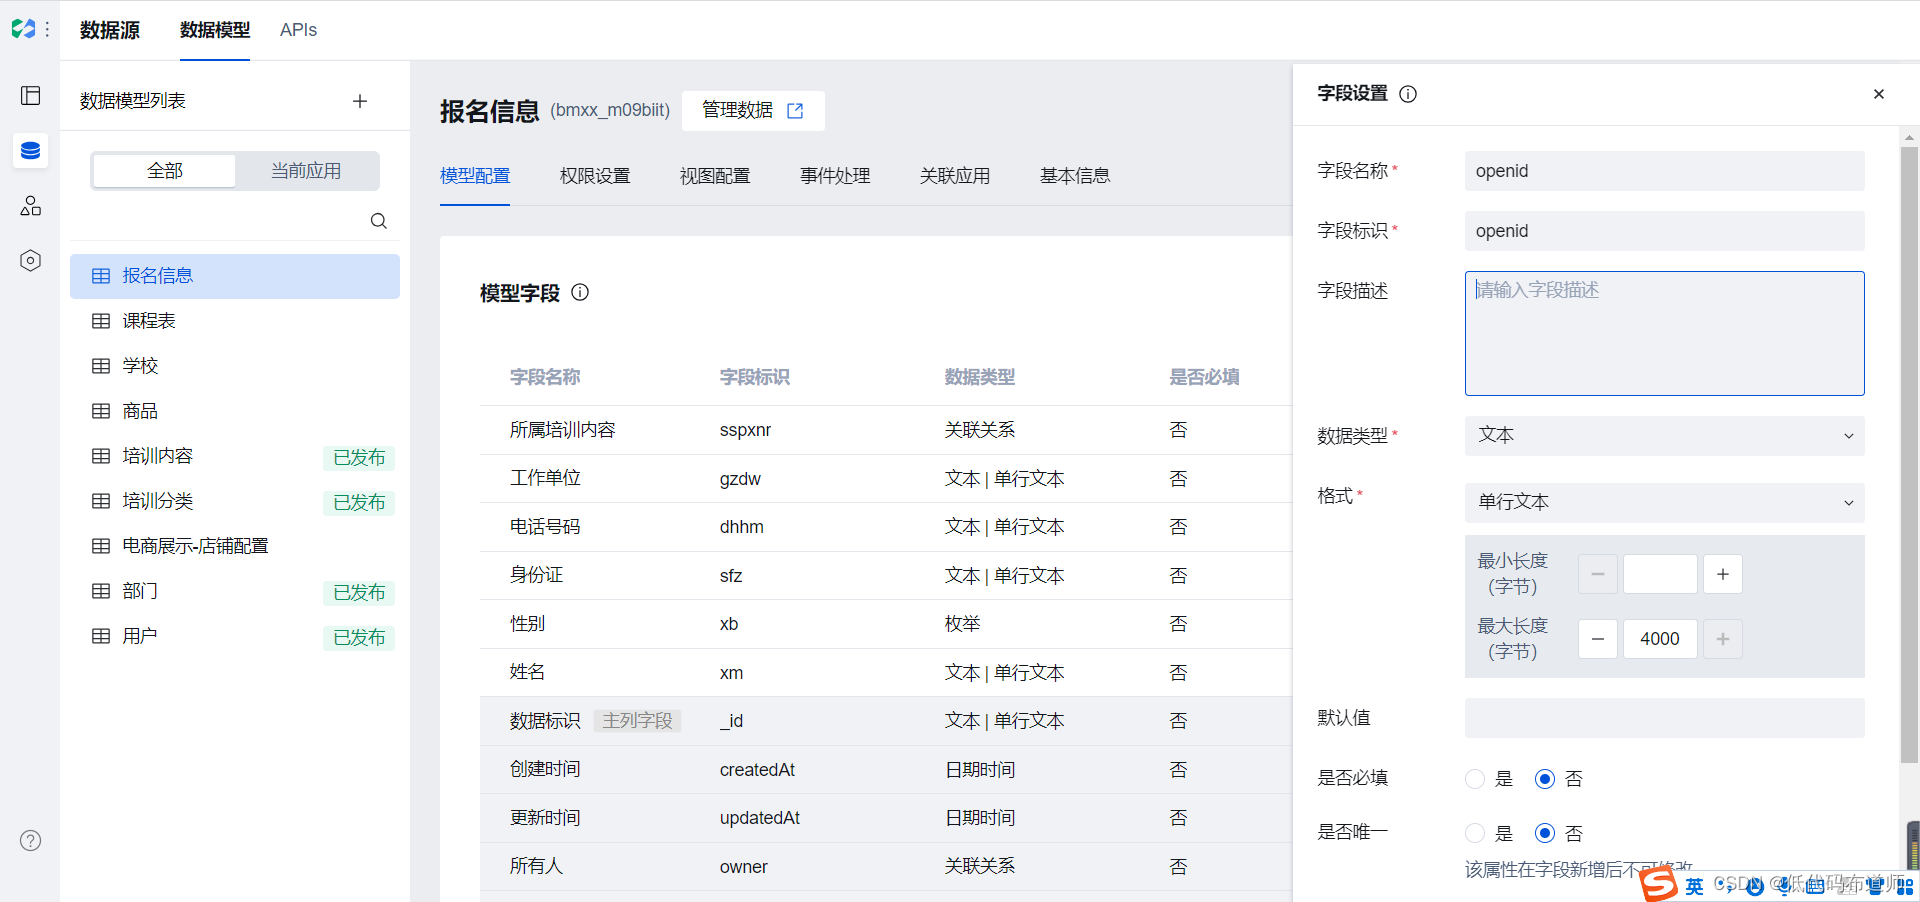Show info tooltip next to 模型字段
This screenshot has height=902, width=1920.
tap(580, 292)
